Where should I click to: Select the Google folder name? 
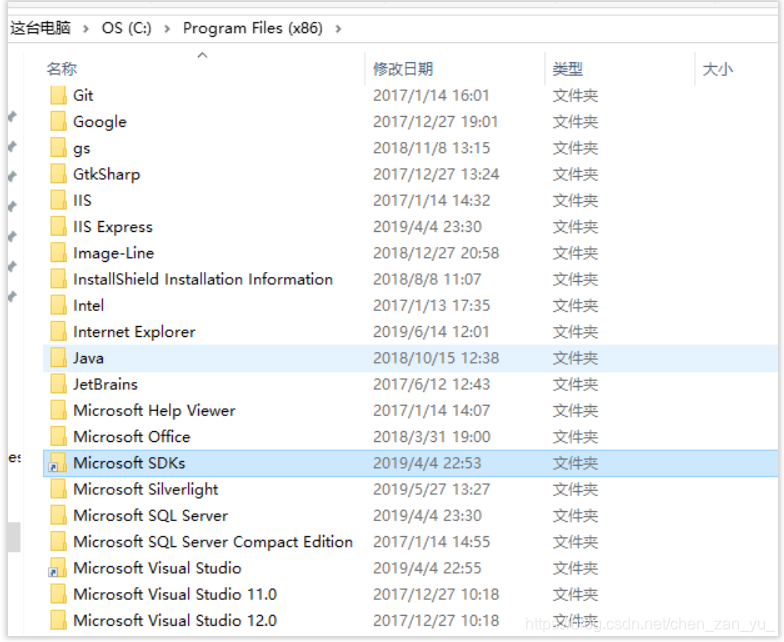point(100,122)
